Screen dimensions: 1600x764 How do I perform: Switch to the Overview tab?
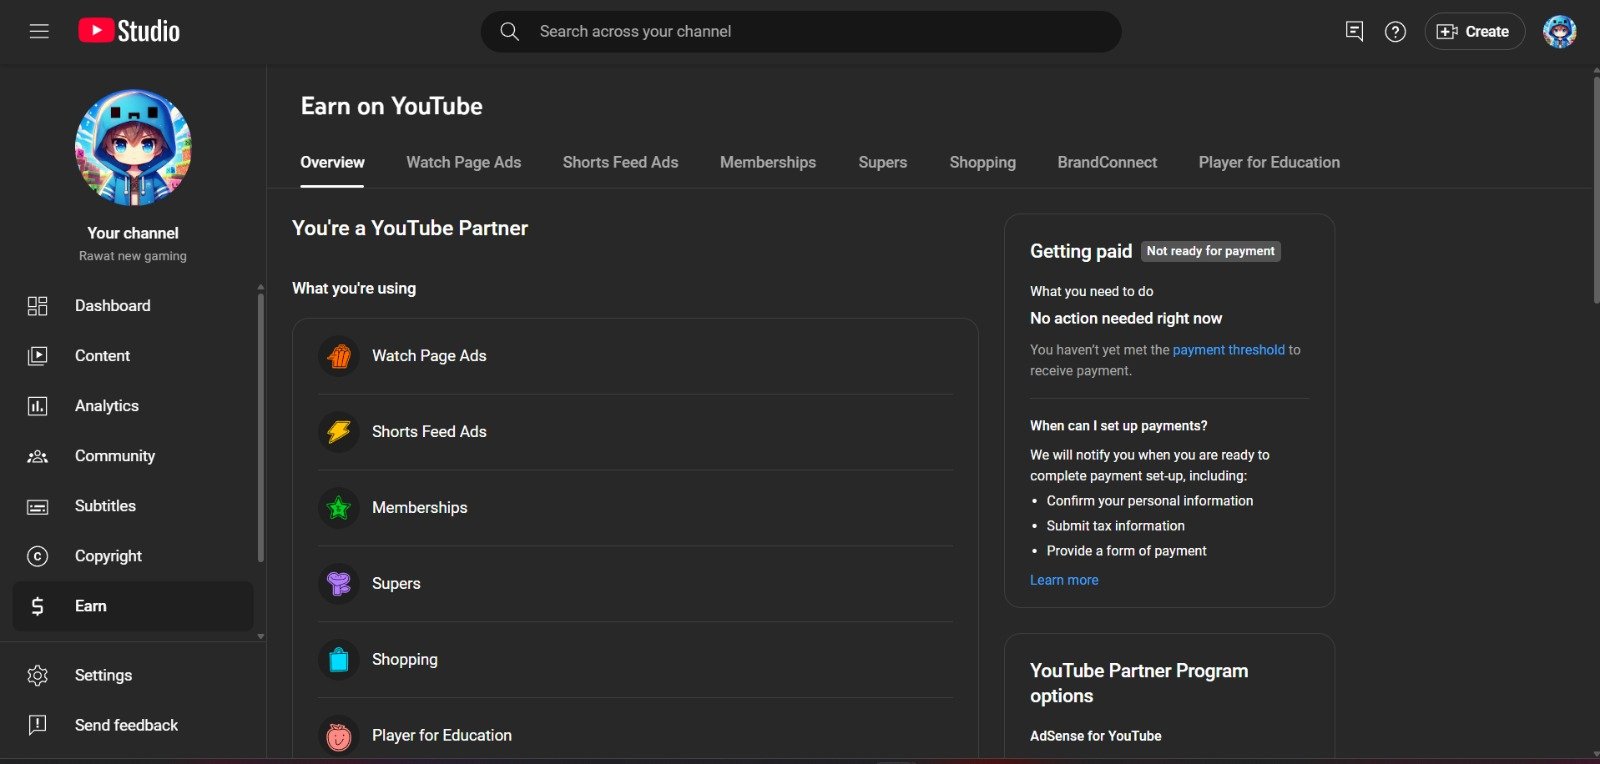[x=332, y=162]
